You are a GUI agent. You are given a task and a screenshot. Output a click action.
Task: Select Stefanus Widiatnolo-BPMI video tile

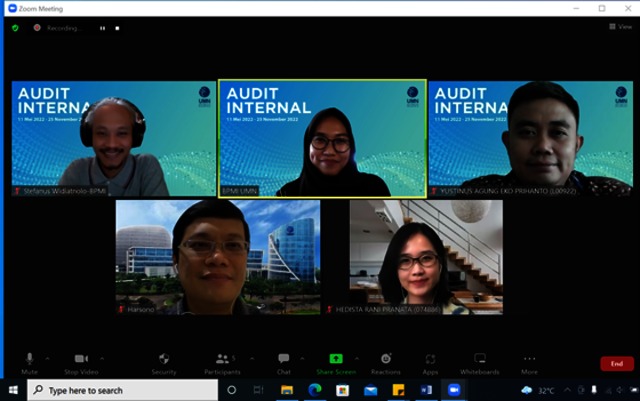tap(114, 139)
